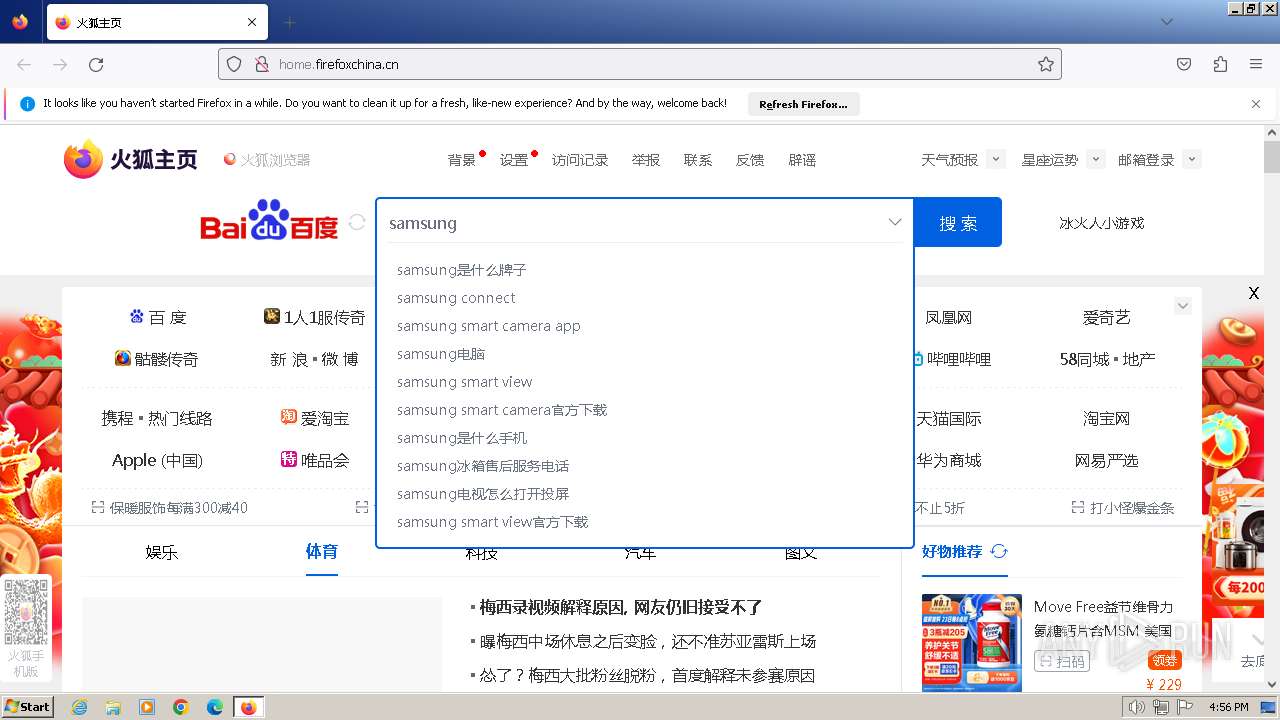Open the 1人1服传奇 link

(x=314, y=317)
